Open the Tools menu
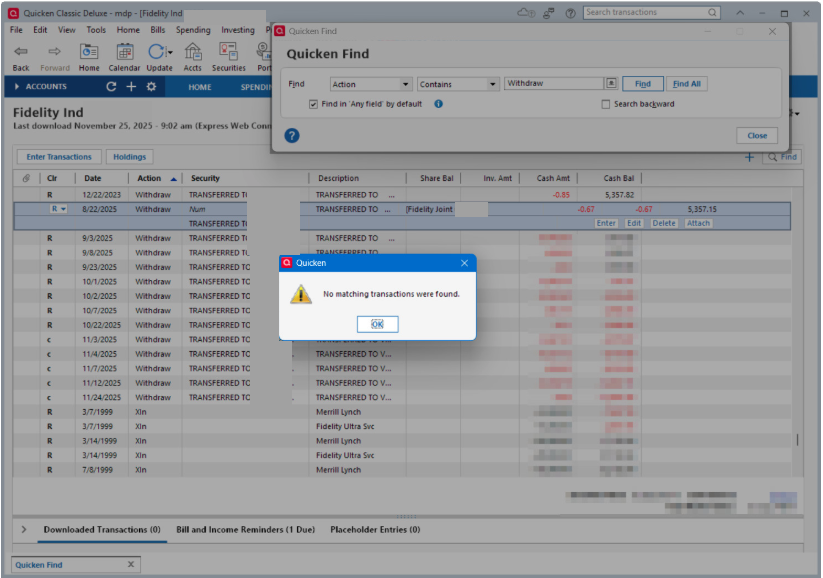 tap(96, 30)
